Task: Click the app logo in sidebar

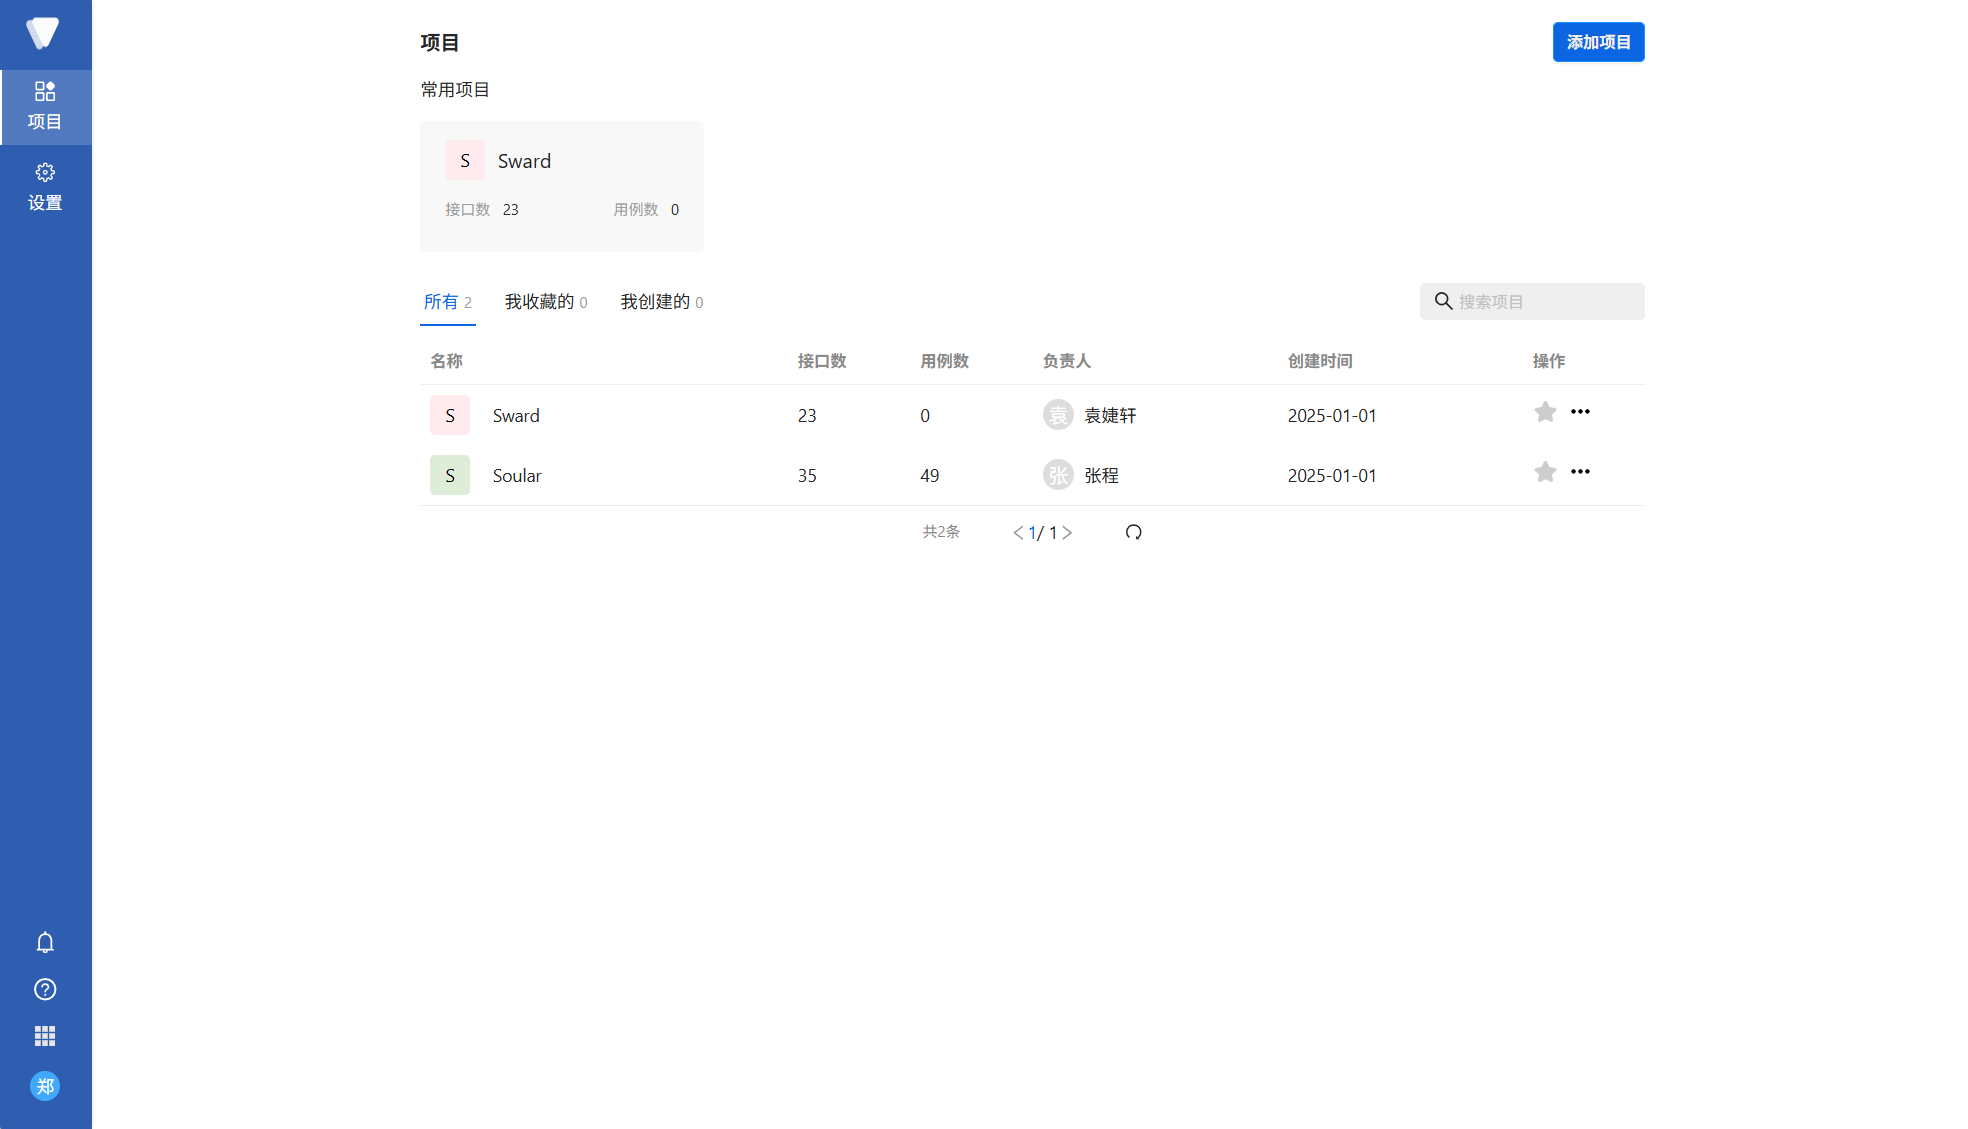Action: tap(43, 33)
